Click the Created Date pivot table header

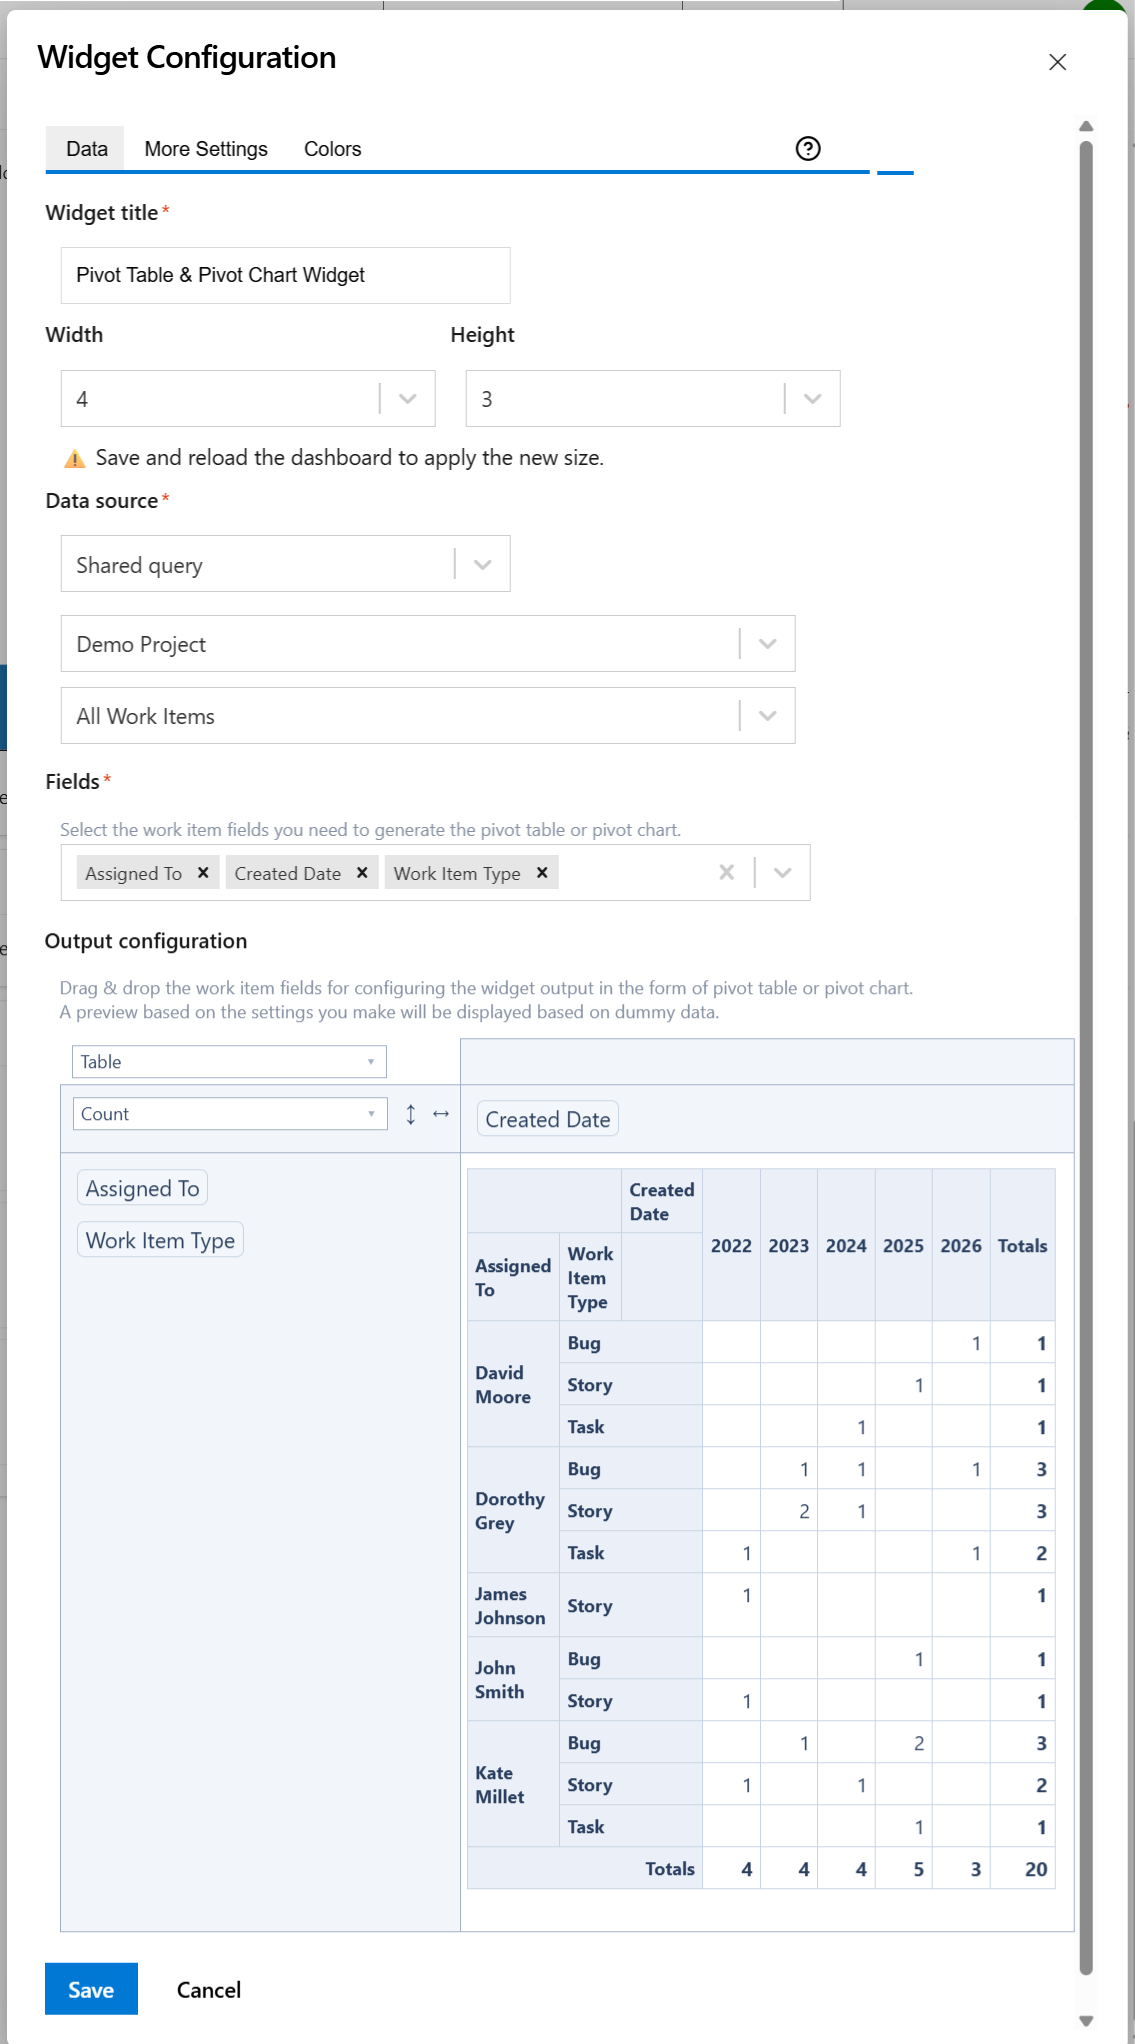pos(662,1202)
